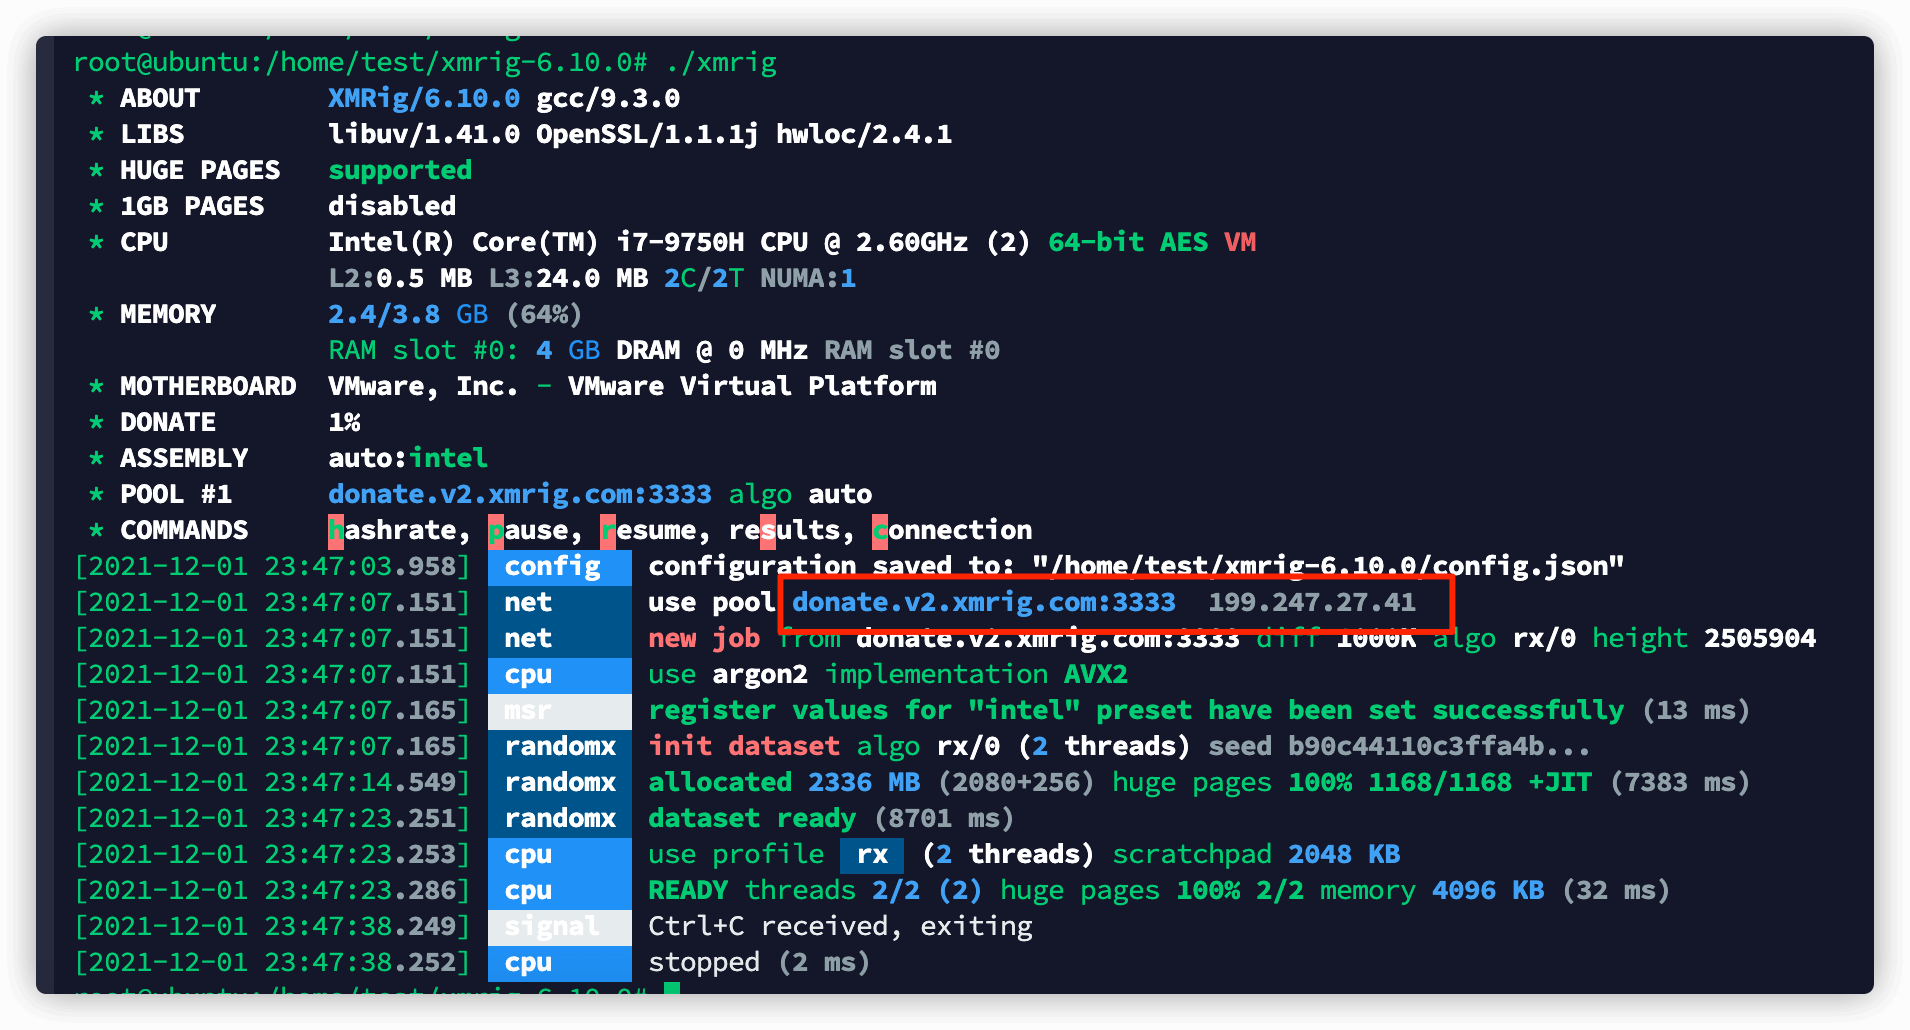Click the 'stopped (2 ms)' message
The height and width of the screenshot is (1030, 1910).
(x=760, y=962)
